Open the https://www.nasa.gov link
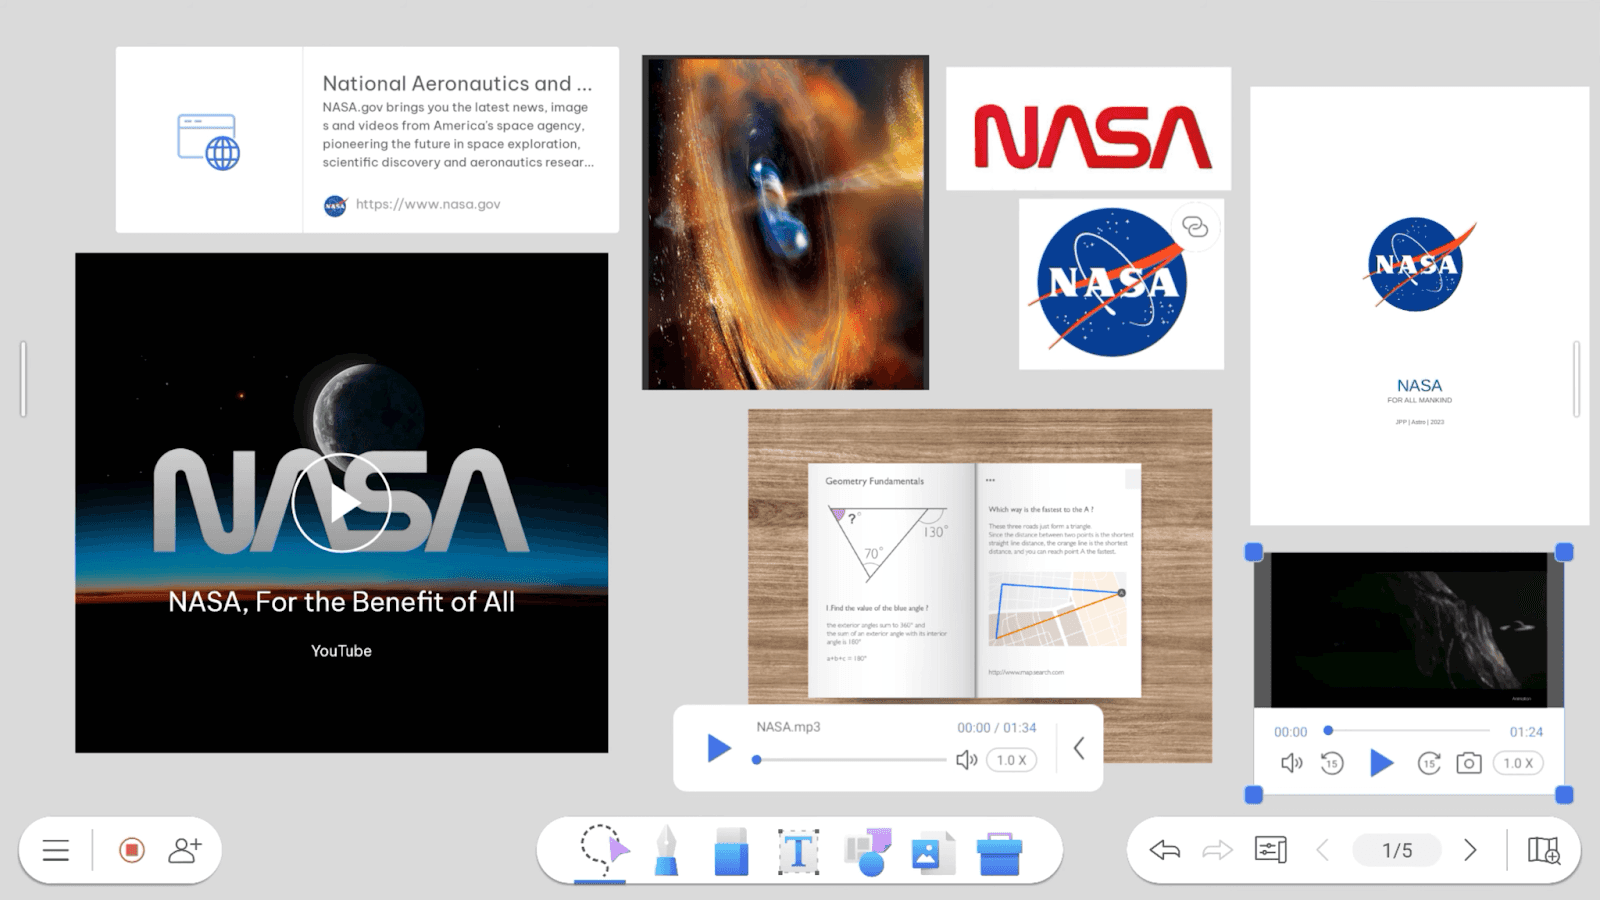Image resolution: width=1600 pixels, height=900 pixels. point(428,204)
